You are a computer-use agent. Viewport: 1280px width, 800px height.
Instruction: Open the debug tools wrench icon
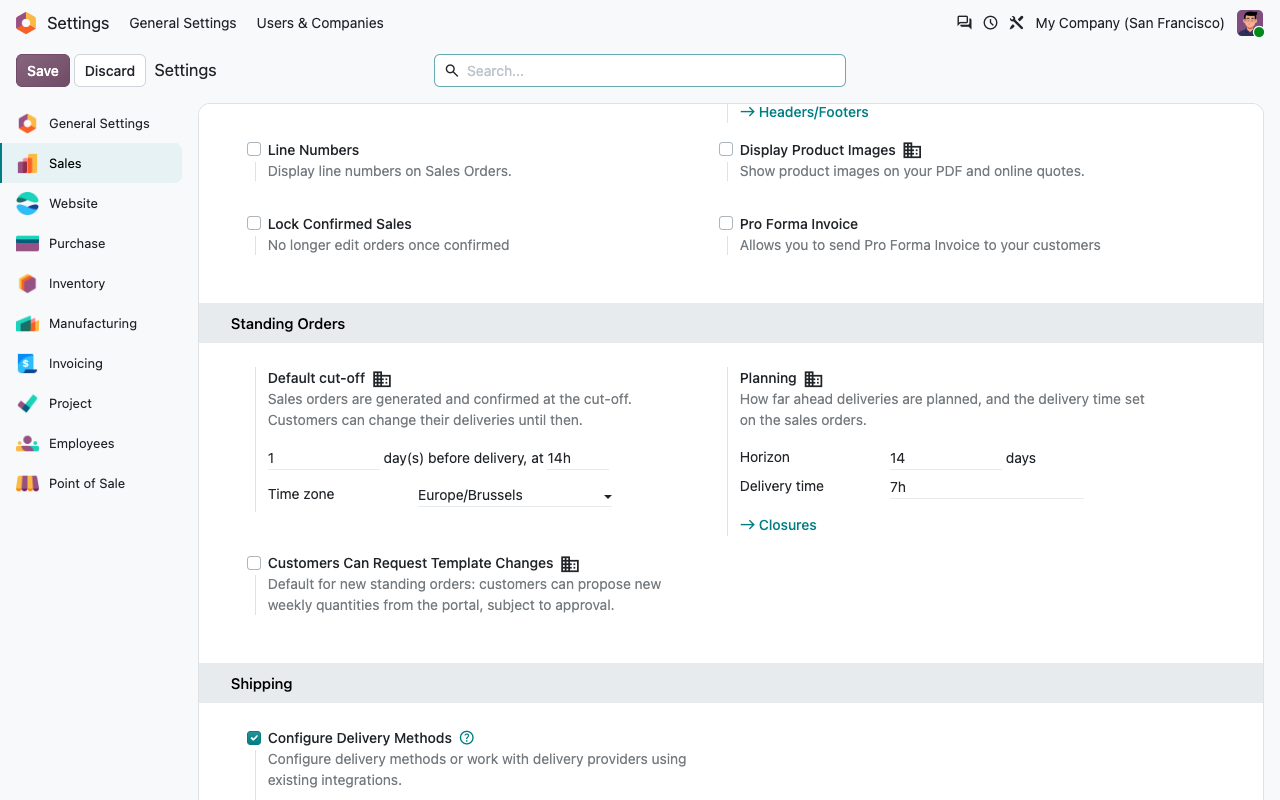point(1016,23)
